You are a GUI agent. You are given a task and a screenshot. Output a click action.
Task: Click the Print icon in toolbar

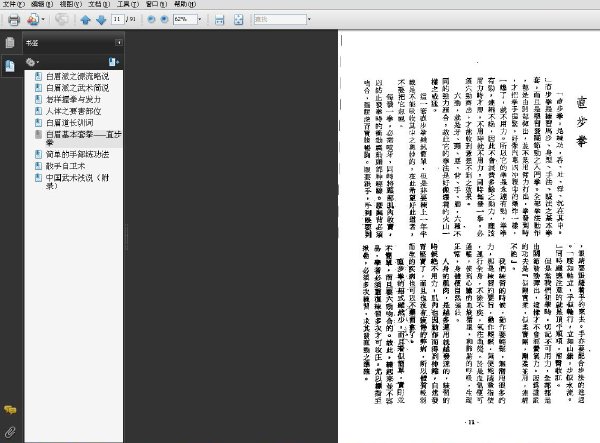coord(14,20)
